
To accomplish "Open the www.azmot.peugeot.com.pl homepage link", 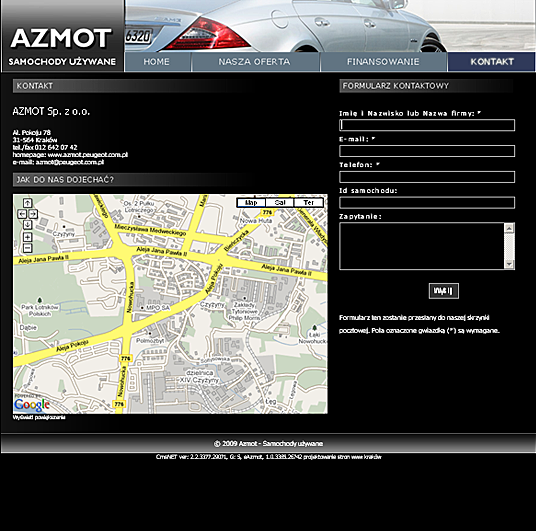I will 88,155.
